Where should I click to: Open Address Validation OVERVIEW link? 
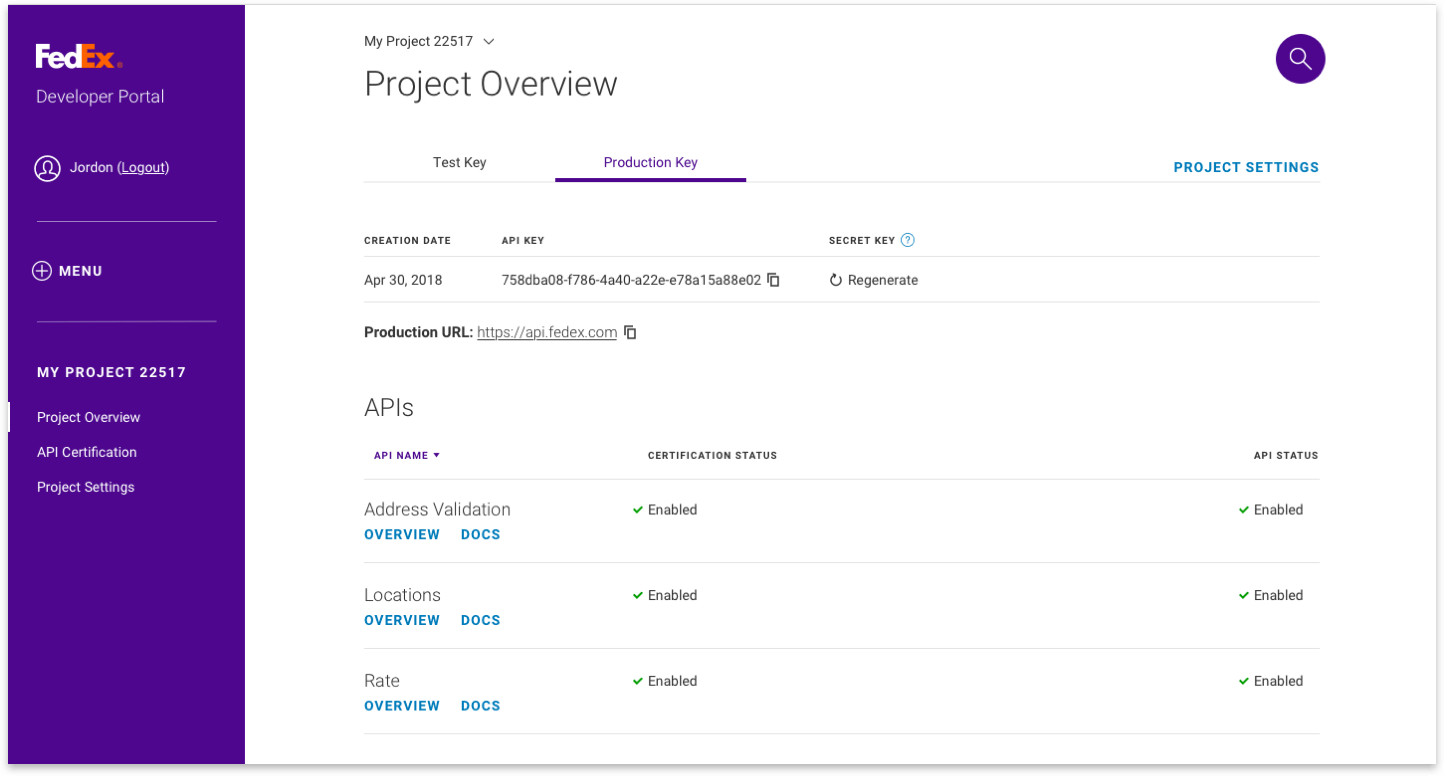(x=402, y=535)
